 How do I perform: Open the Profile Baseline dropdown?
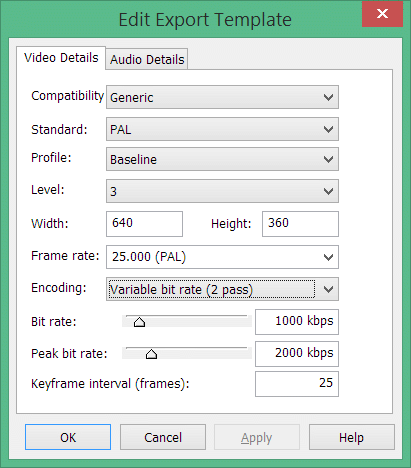(222, 159)
